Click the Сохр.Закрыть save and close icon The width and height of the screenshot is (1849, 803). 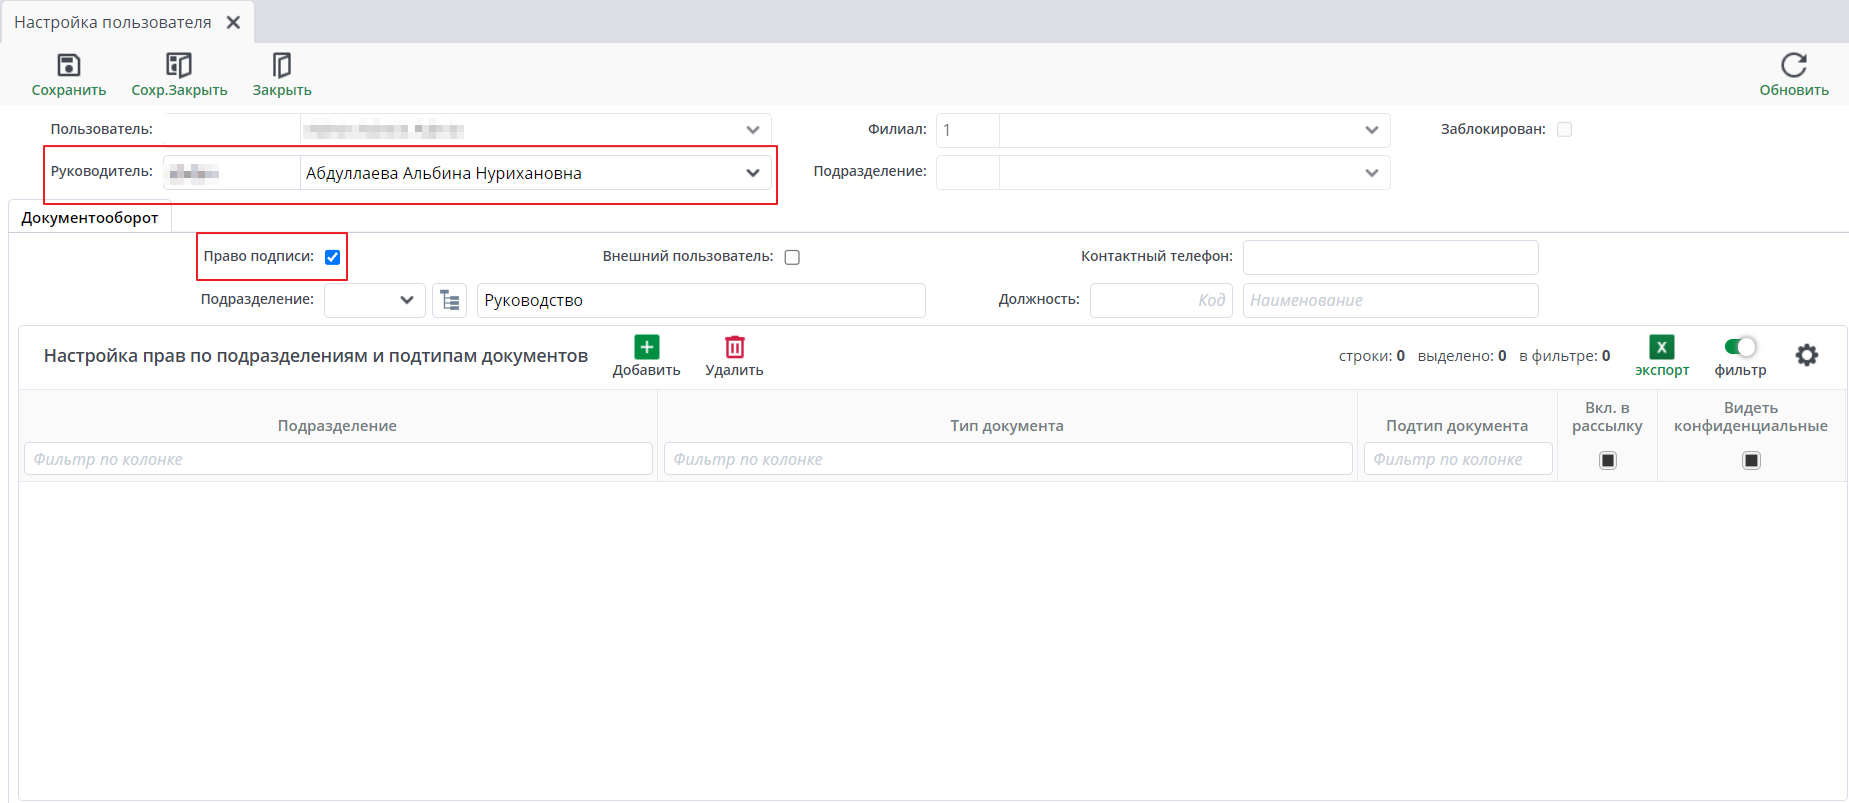(x=179, y=66)
